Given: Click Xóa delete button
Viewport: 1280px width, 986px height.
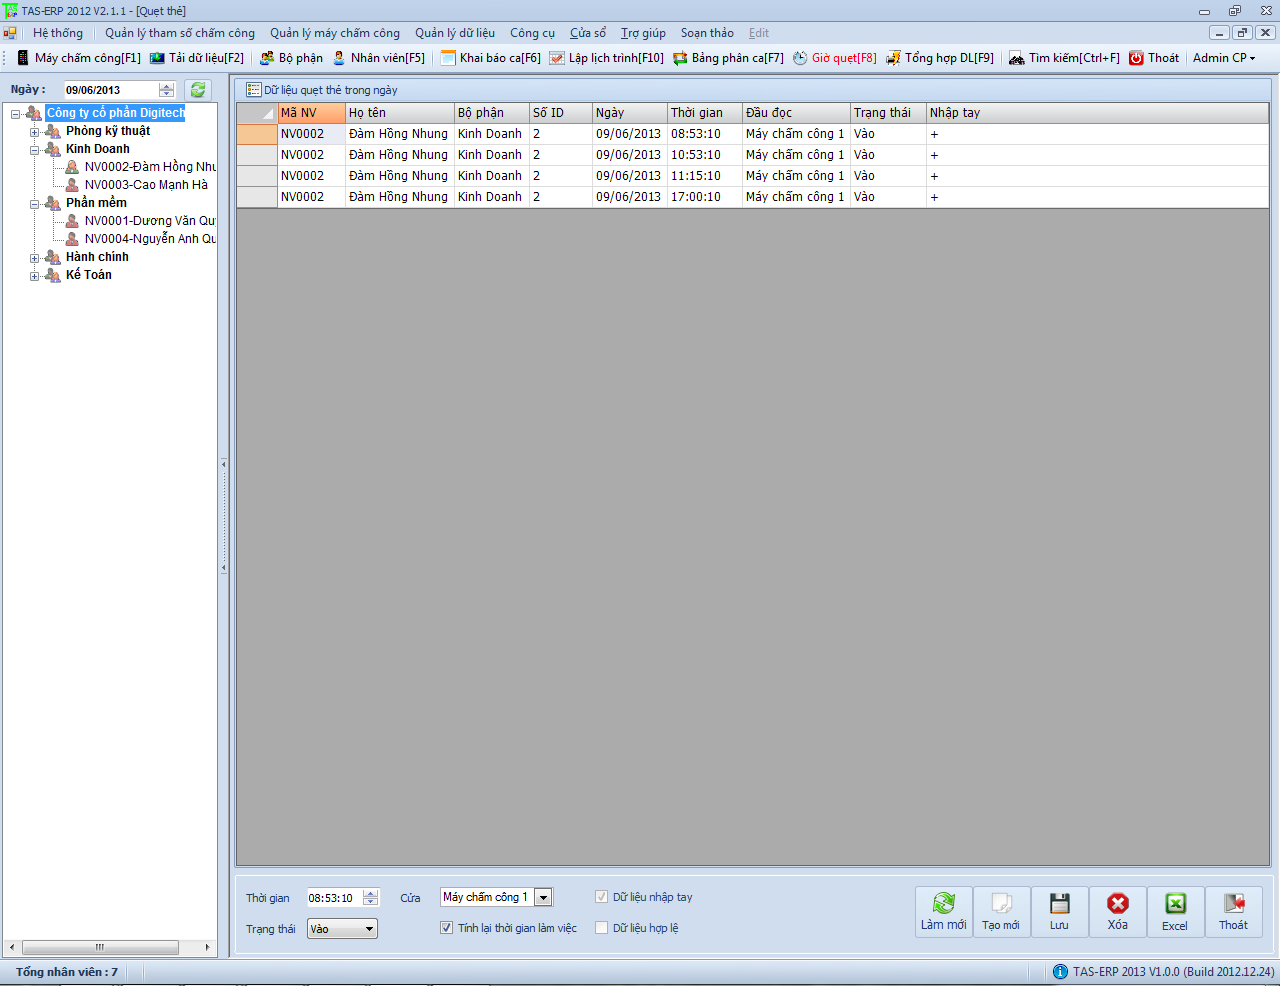Looking at the screenshot, I should click(x=1117, y=912).
